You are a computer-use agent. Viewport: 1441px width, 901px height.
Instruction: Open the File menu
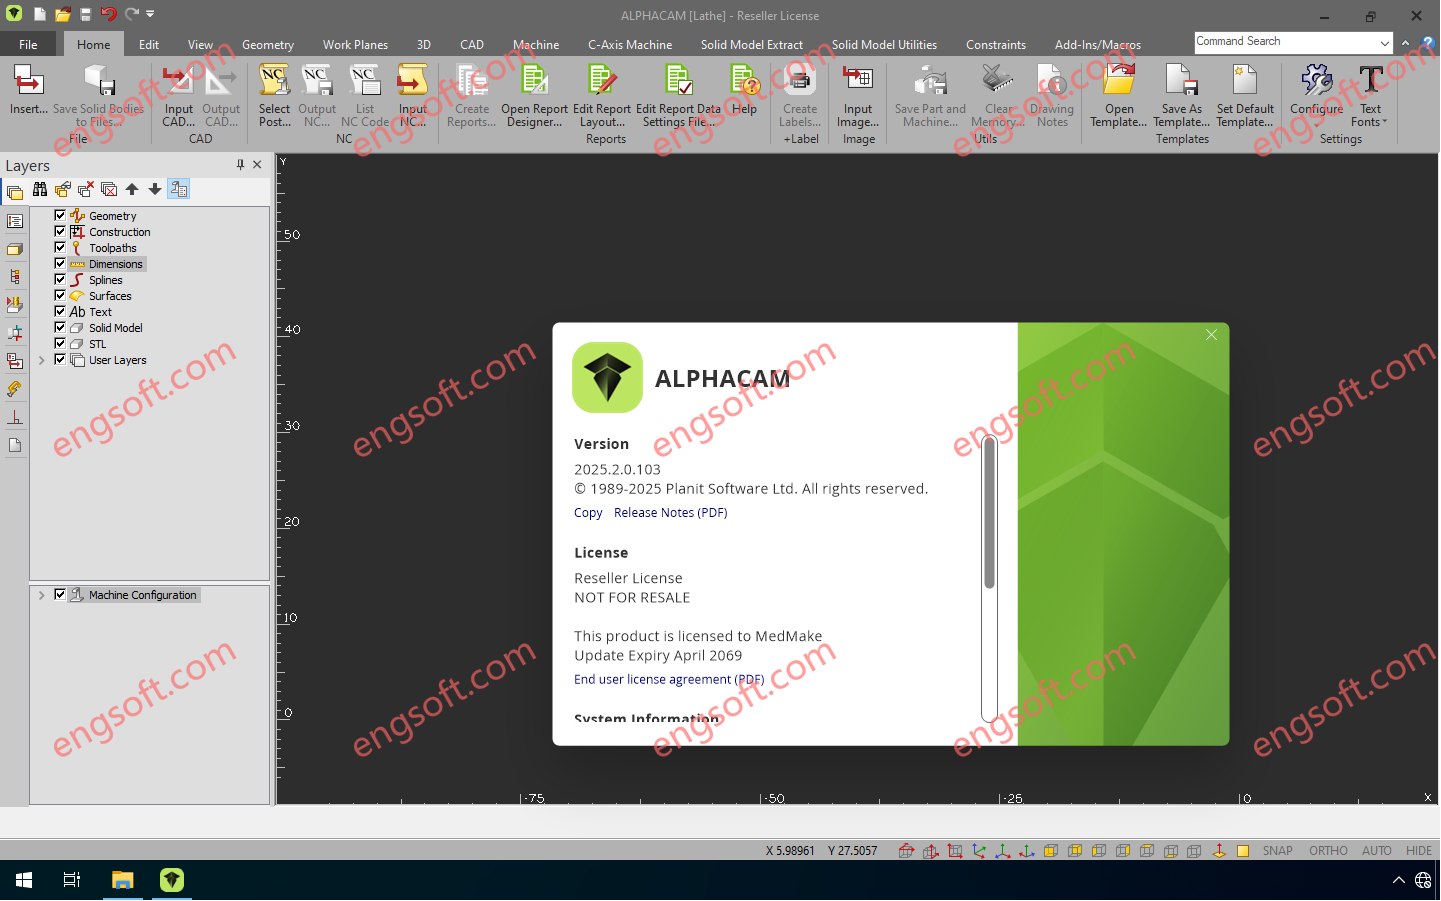[x=28, y=44]
